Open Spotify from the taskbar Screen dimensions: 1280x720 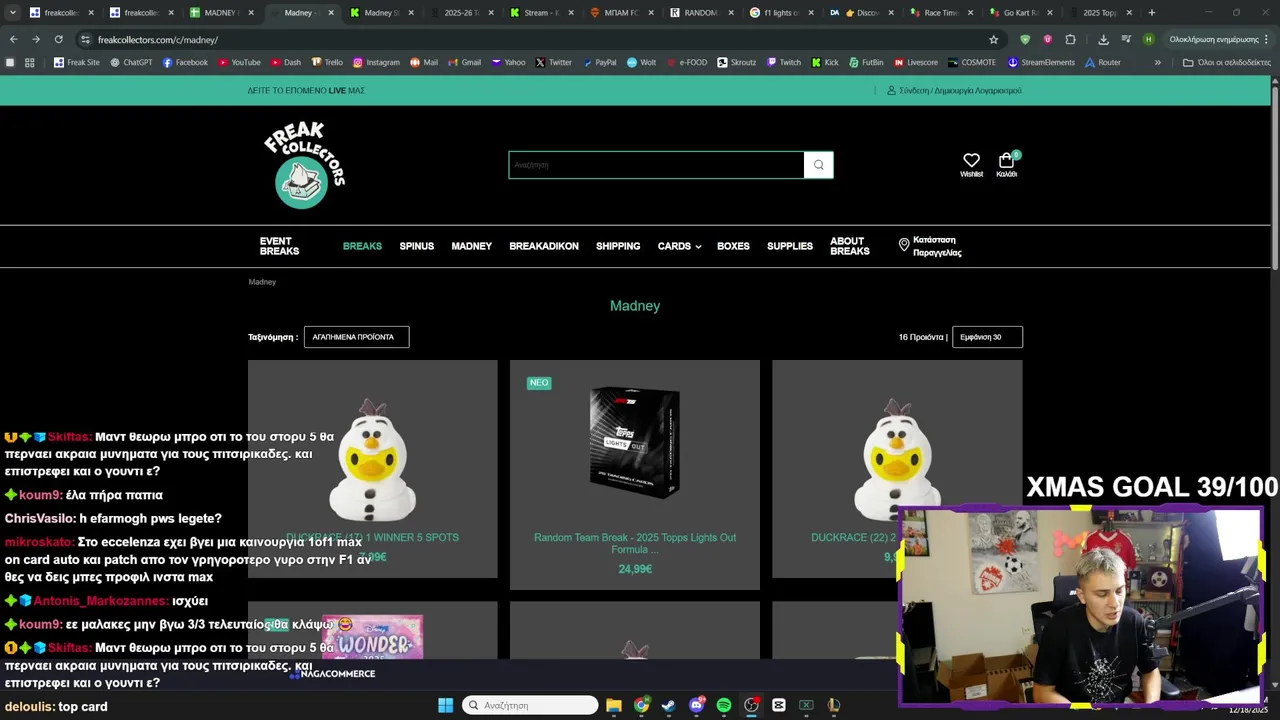coord(724,705)
